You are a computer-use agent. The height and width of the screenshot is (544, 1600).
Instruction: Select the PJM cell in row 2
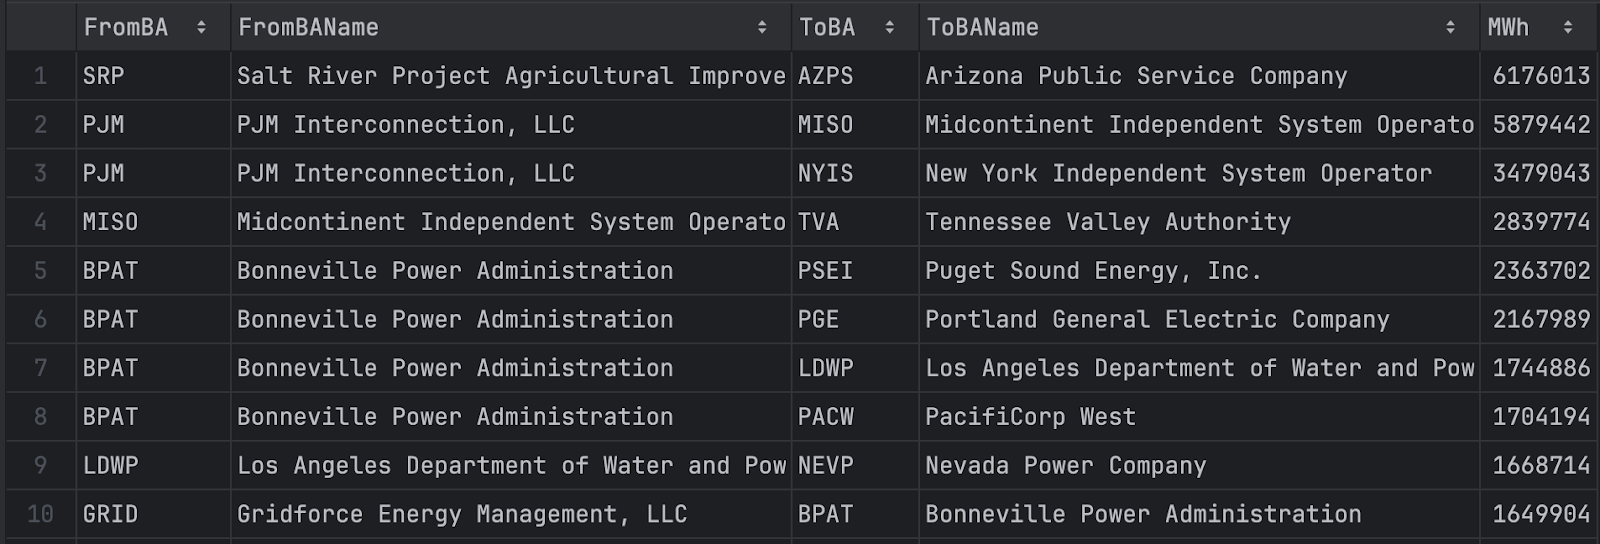[x=153, y=125]
